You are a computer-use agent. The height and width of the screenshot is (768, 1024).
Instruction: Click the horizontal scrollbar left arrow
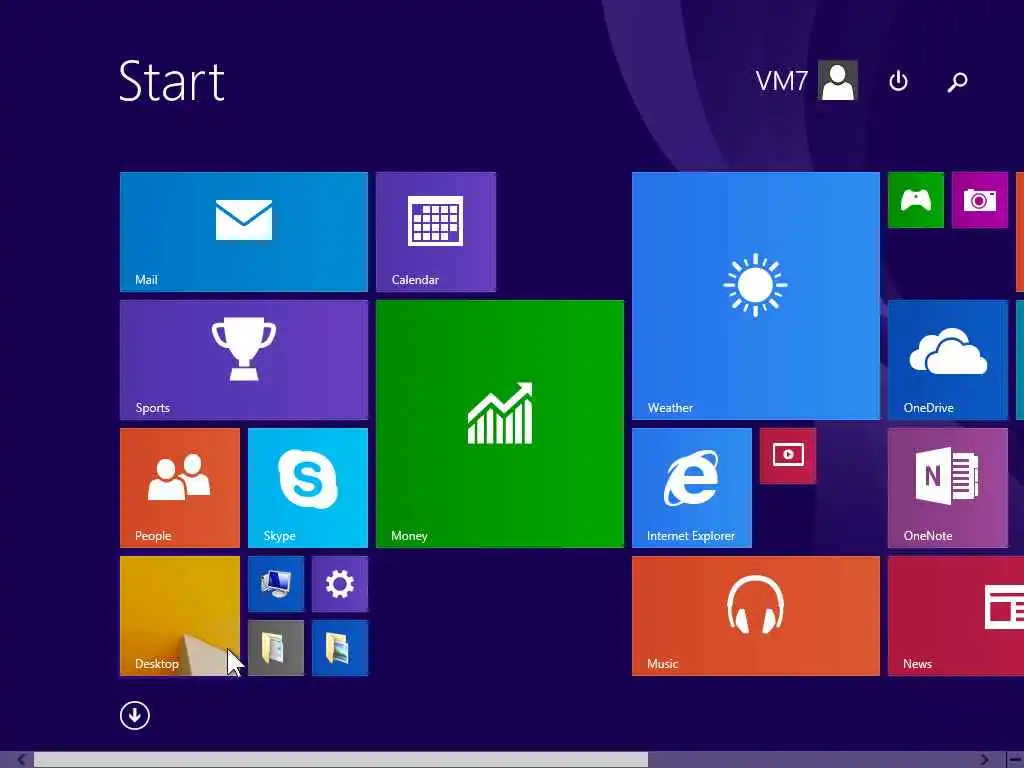point(22,760)
